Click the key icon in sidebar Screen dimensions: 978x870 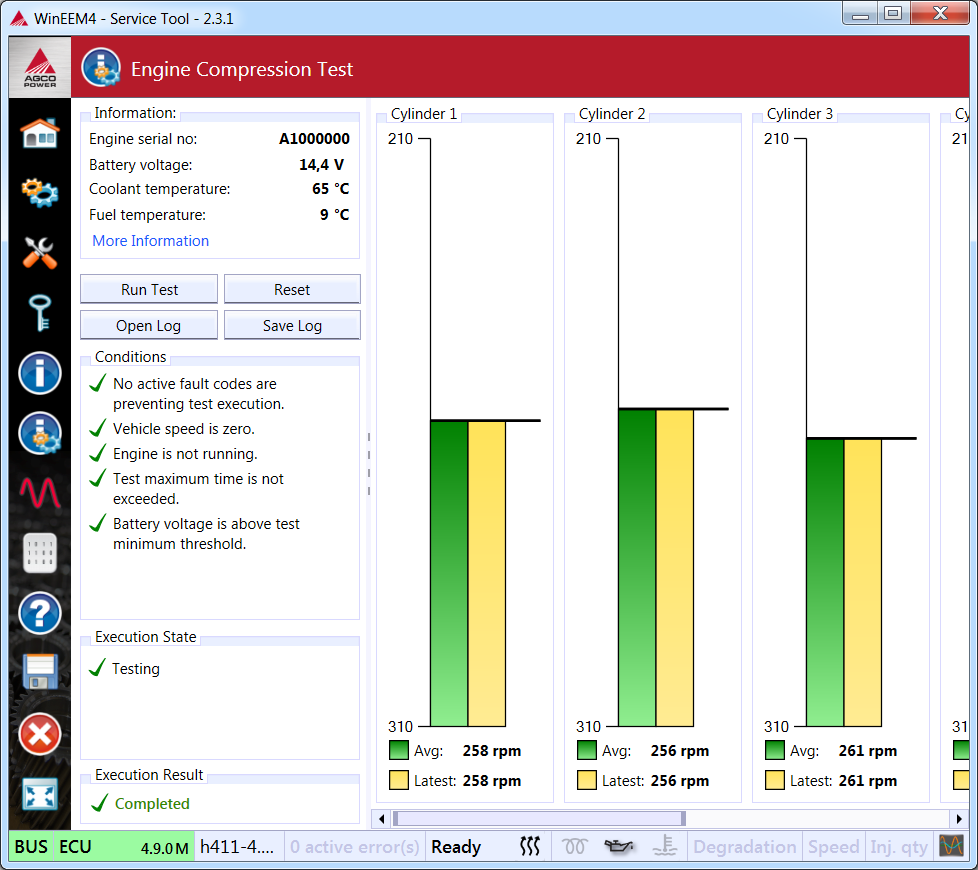pyautogui.click(x=40, y=313)
